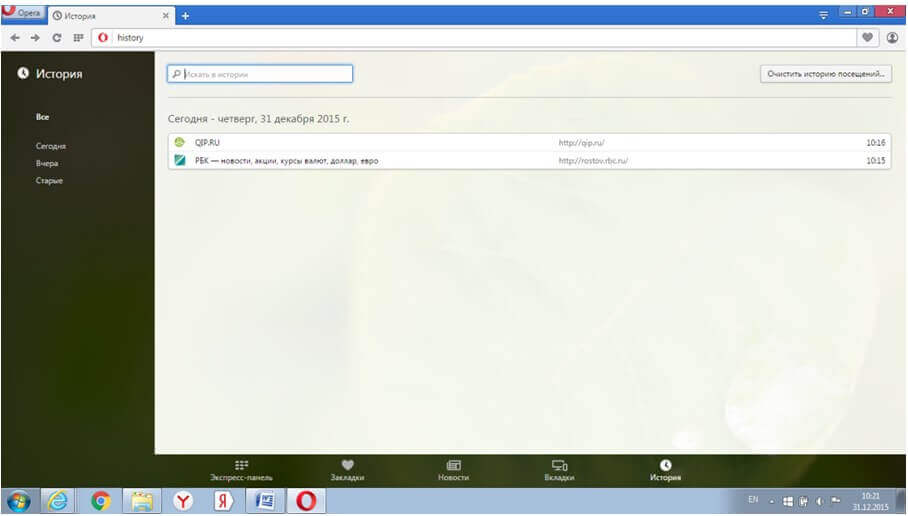Image resolution: width=908 pixels, height=516 pixels.
Task: Select Сегодня filter in sidebar
Action: coord(51,146)
